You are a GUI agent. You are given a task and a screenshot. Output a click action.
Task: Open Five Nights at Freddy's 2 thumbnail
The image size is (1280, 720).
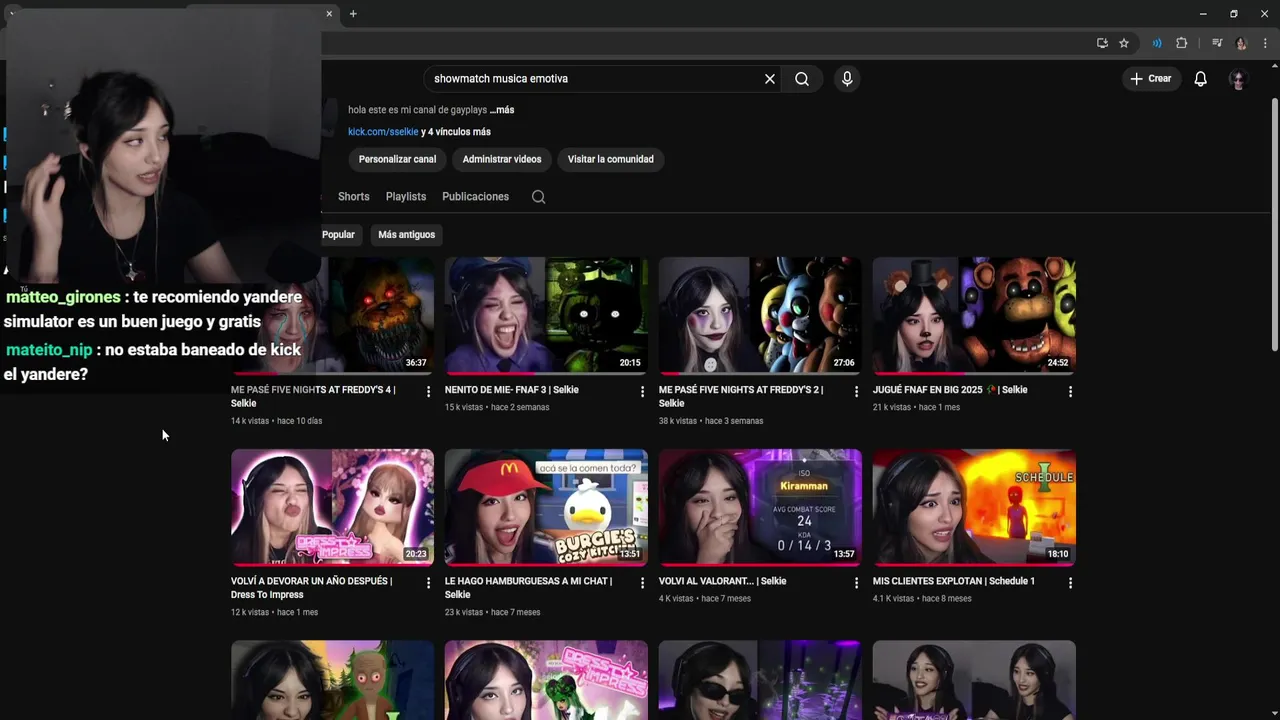click(760, 315)
